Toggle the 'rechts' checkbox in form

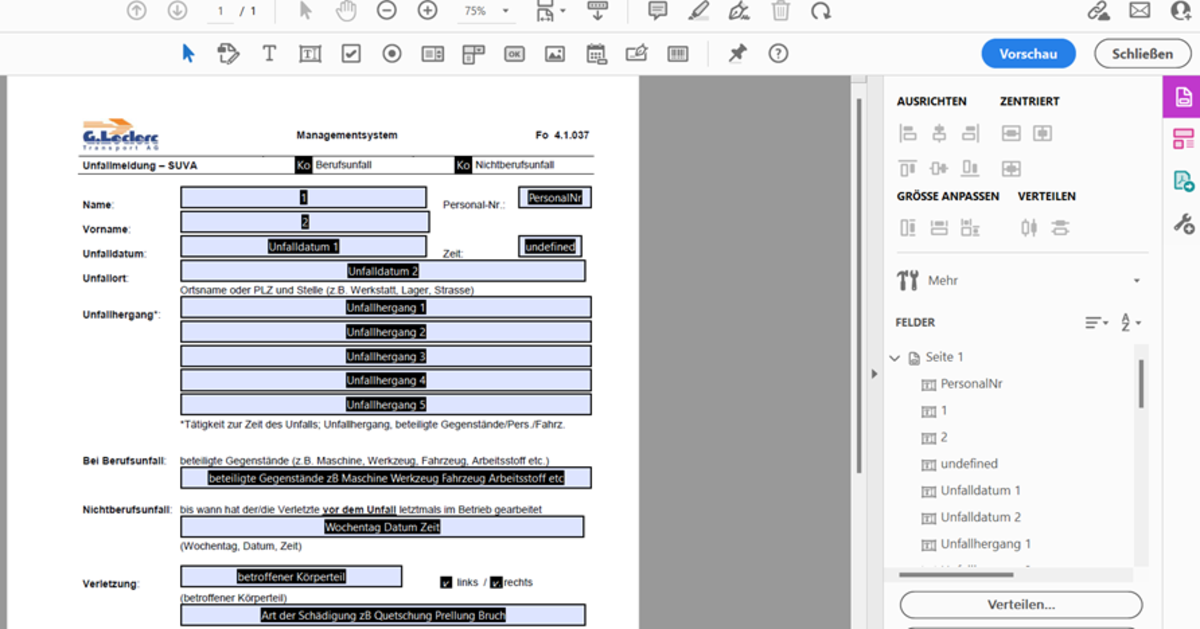[496, 583]
